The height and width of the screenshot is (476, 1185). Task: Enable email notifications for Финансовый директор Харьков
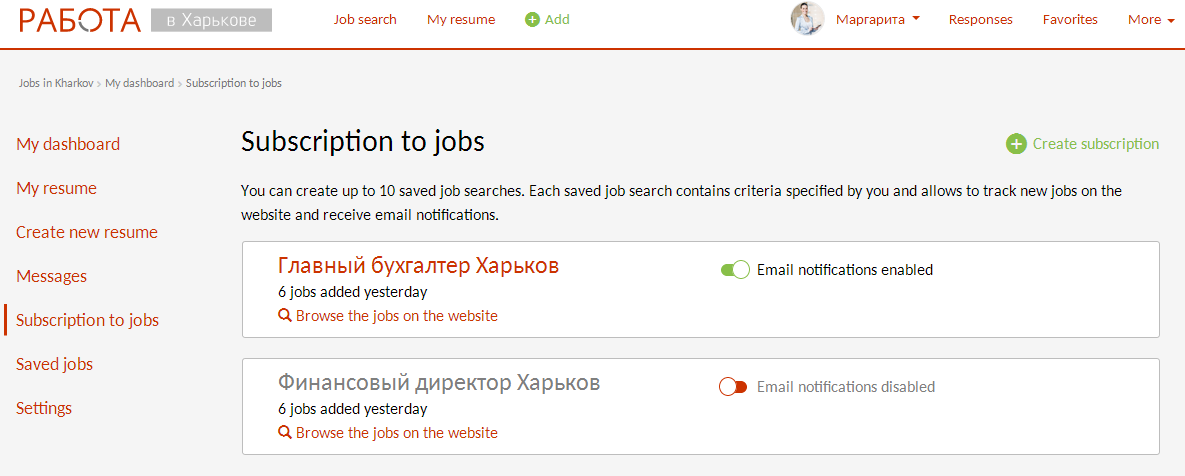(x=734, y=387)
